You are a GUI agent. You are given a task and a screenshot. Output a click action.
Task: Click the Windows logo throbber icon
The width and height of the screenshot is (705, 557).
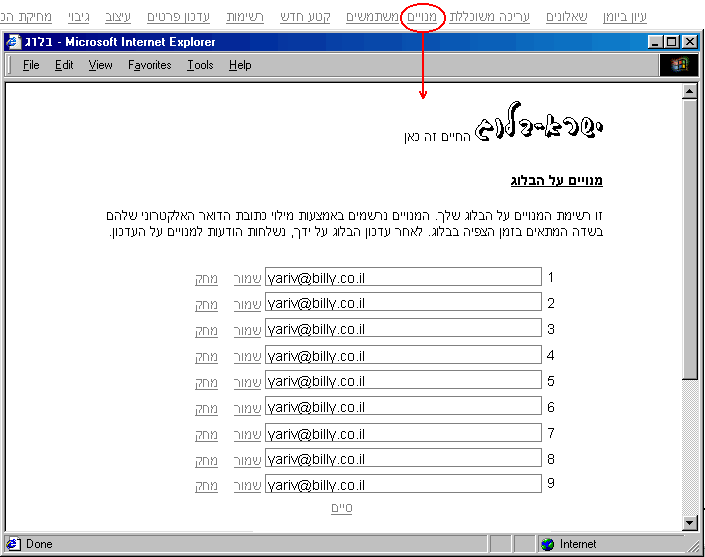(x=680, y=65)
